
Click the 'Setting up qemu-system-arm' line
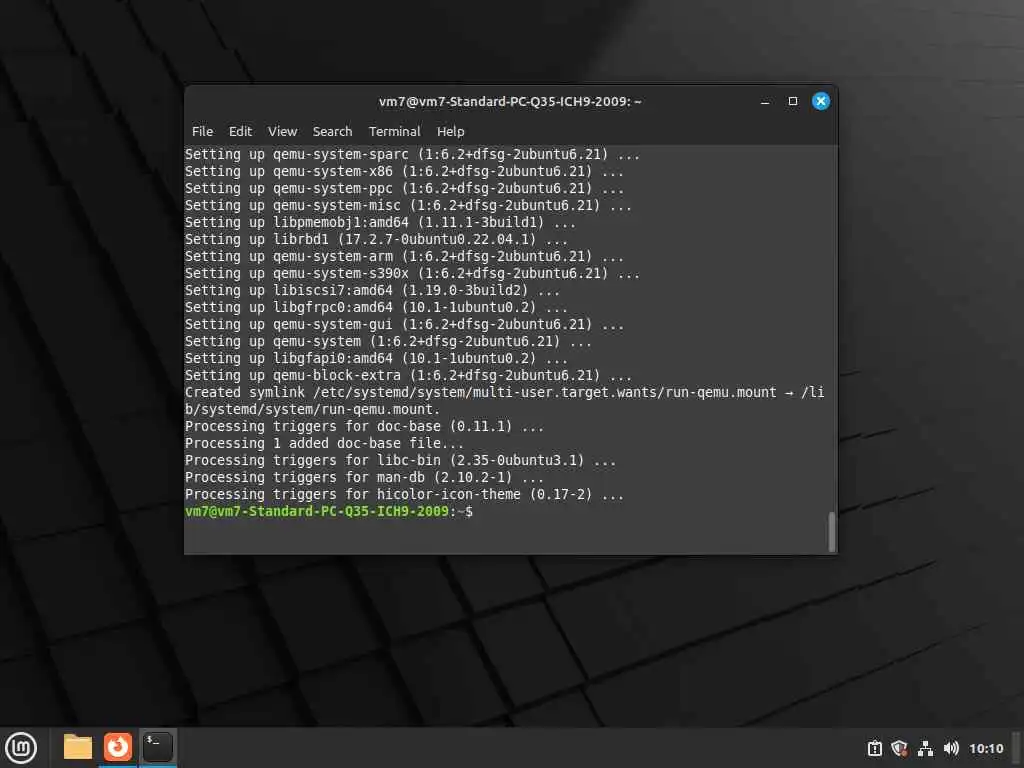pos(404,257)
